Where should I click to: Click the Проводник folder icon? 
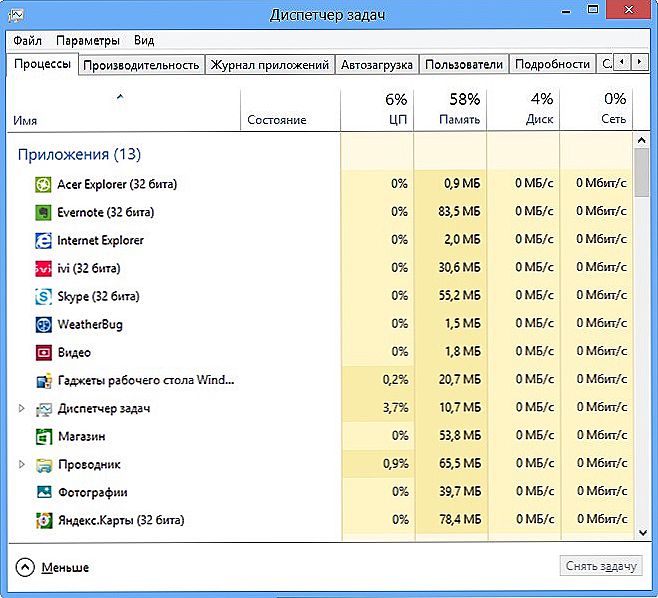(44, 465)
